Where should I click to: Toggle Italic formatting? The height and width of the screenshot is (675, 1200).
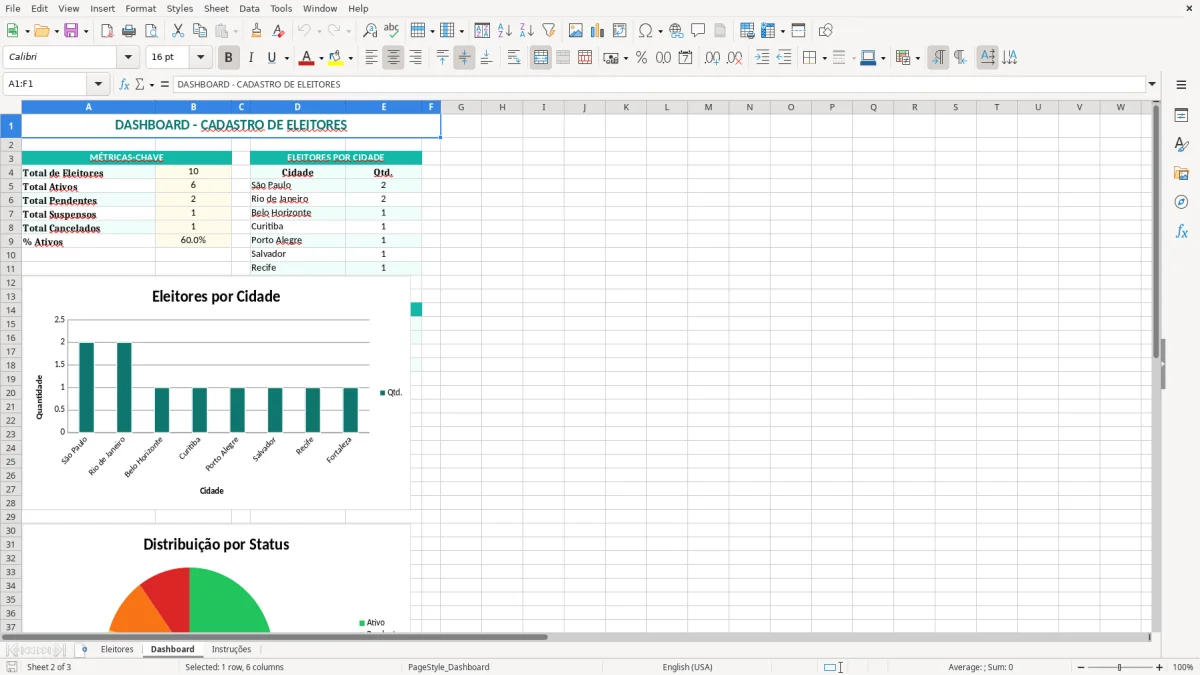(250, 58)
